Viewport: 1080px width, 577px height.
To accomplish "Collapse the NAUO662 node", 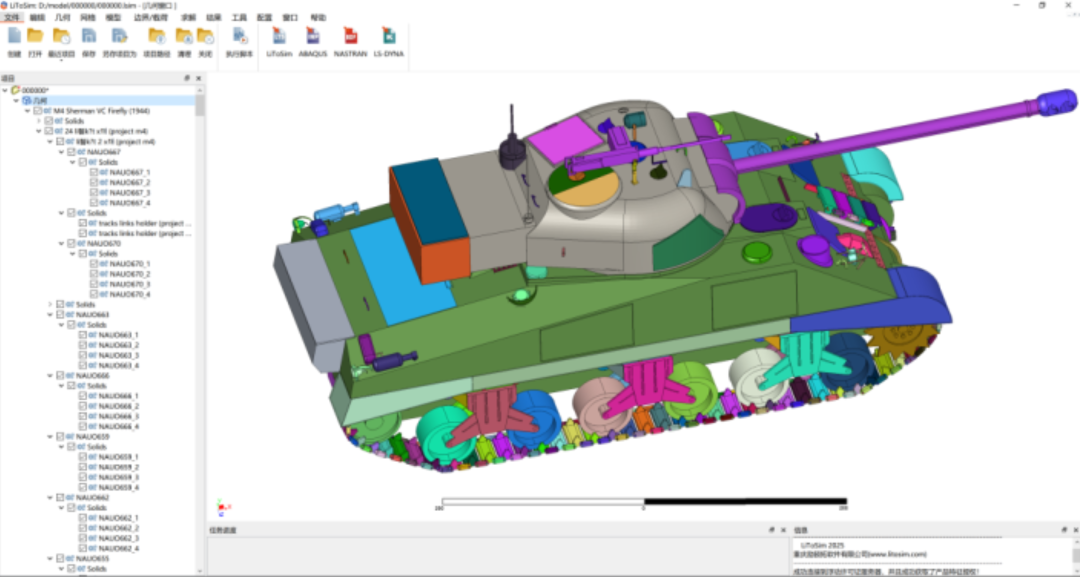I will (50, 497).
